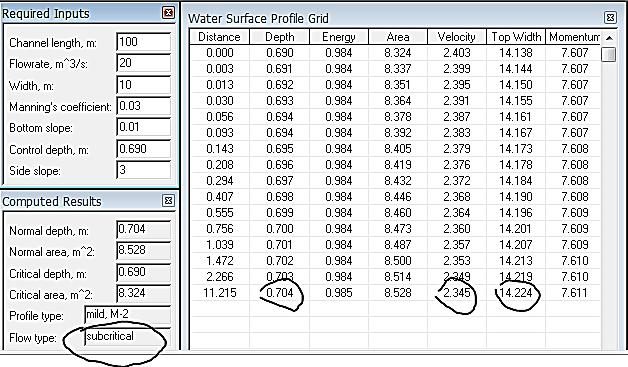This screenshot has width=628, height=367.
Task: Edit the Control depth field
Action: pos(144,149)
